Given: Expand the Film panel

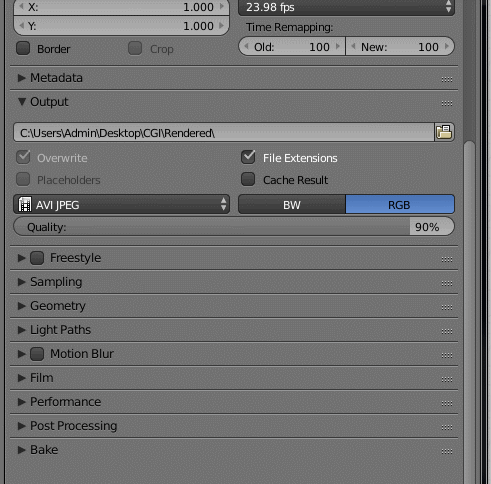Looking at the screenshot, I should tap(22, 378).
